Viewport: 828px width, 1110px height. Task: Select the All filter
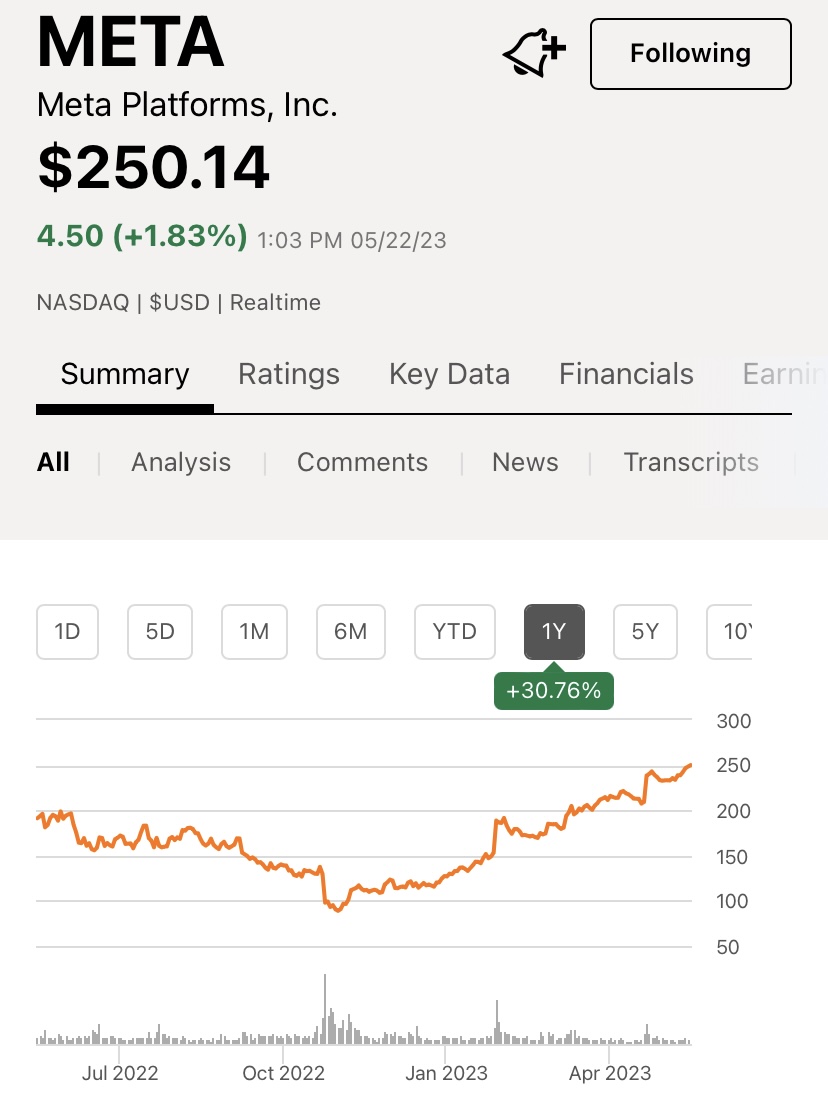click(x=53, y=462)
